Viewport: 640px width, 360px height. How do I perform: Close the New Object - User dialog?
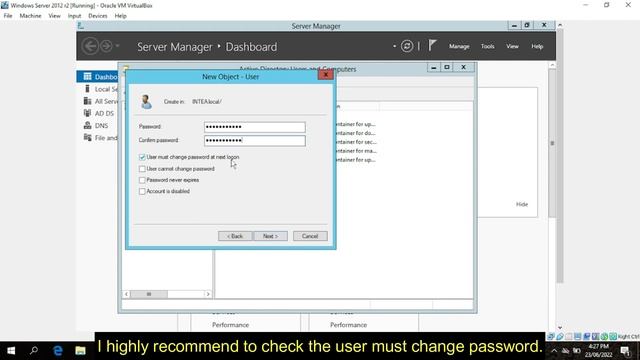point(326,75)
